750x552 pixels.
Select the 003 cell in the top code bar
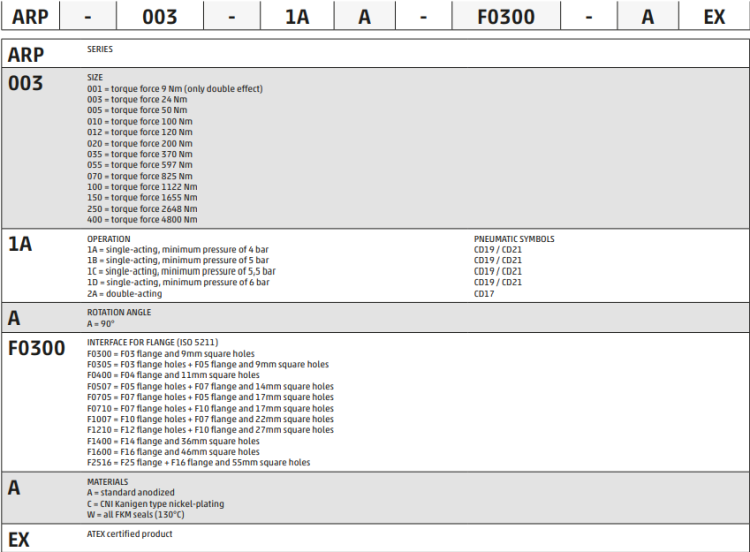[x=160, y=16]
